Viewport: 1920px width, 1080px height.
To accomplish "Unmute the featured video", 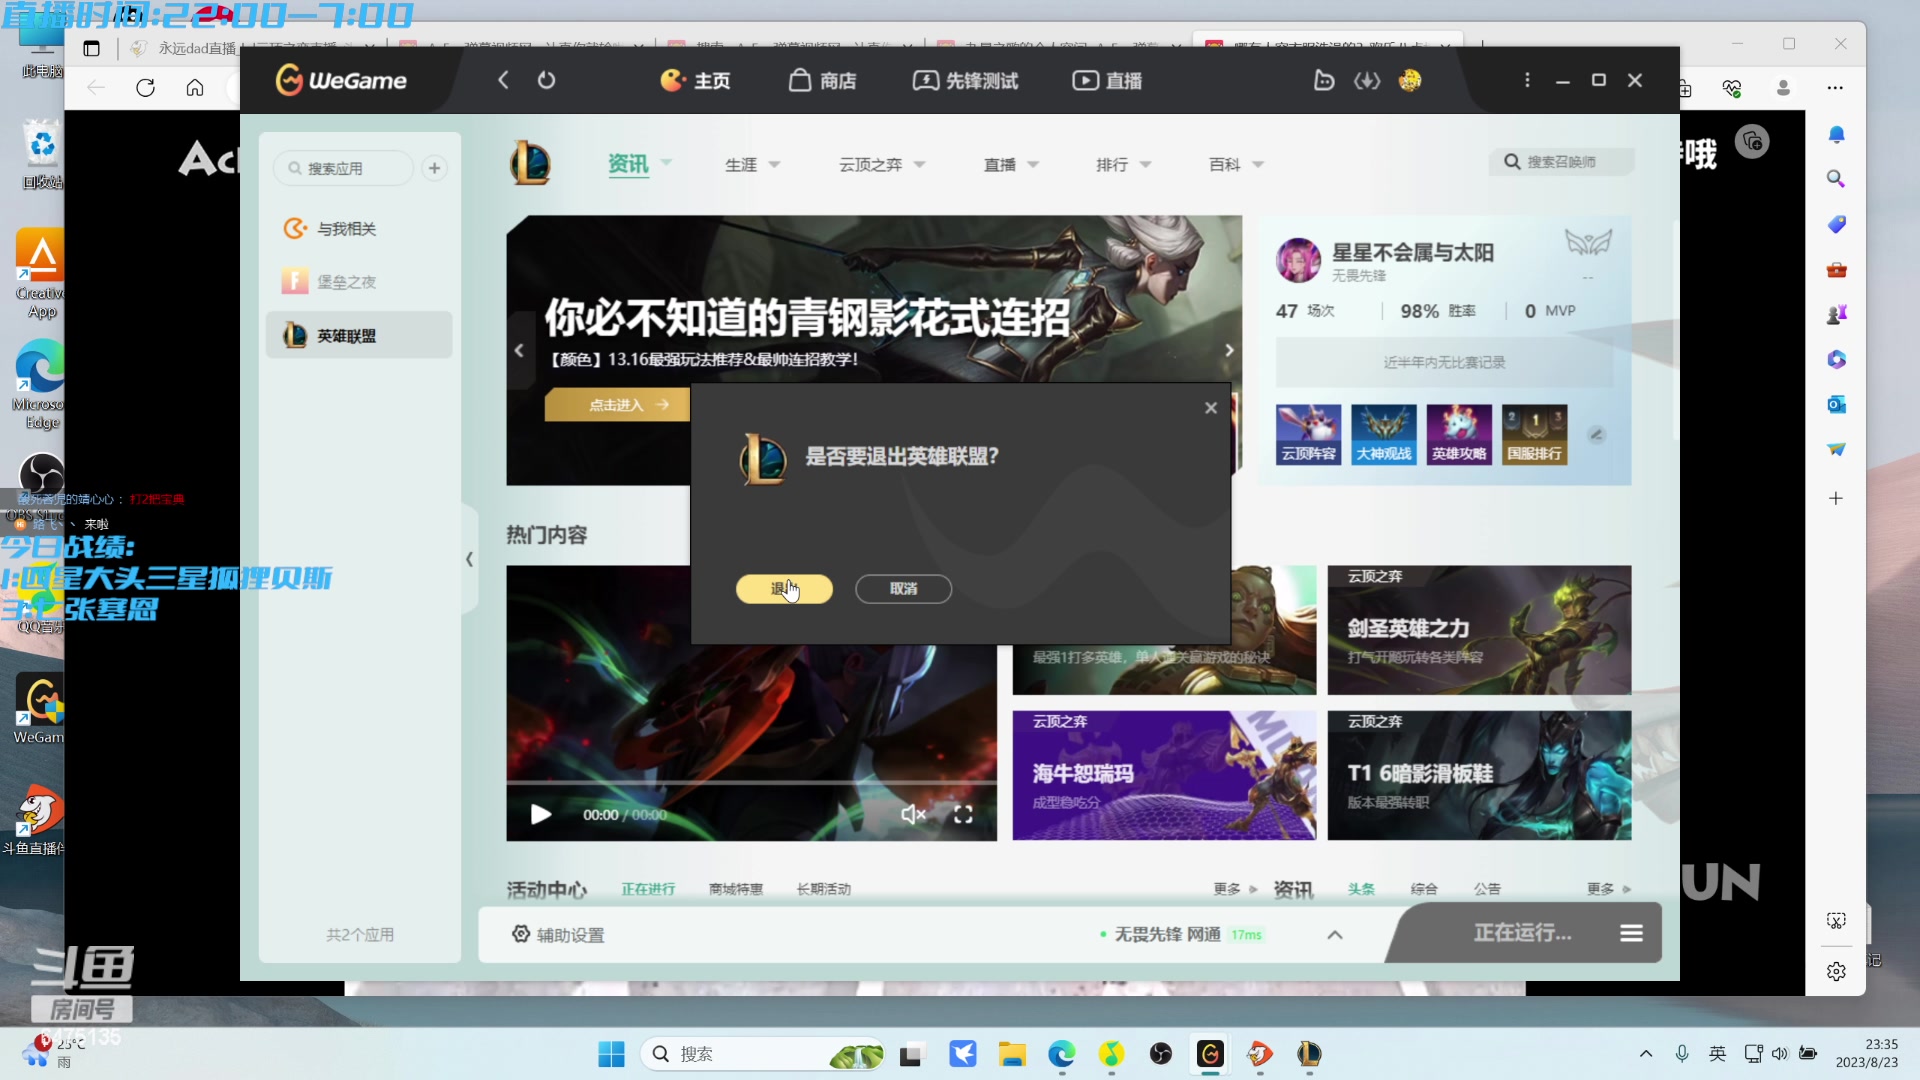I will pos(912,815).
